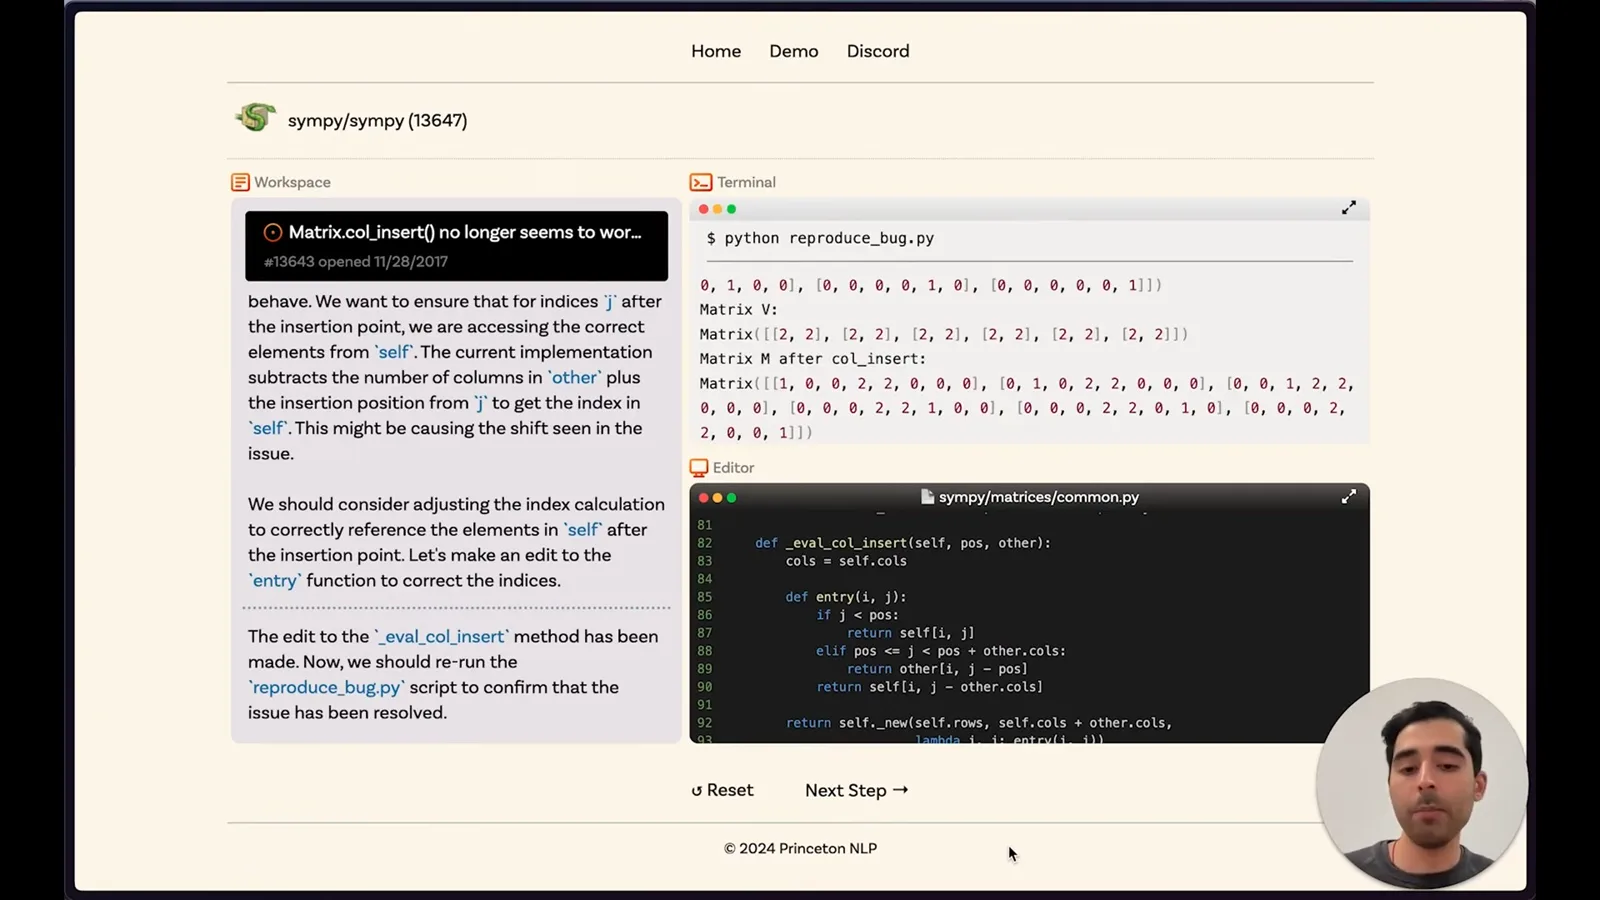The image size is (1600, 900).
Task: Click the presenter webcam thumbnail
Action: (1421, 783)
